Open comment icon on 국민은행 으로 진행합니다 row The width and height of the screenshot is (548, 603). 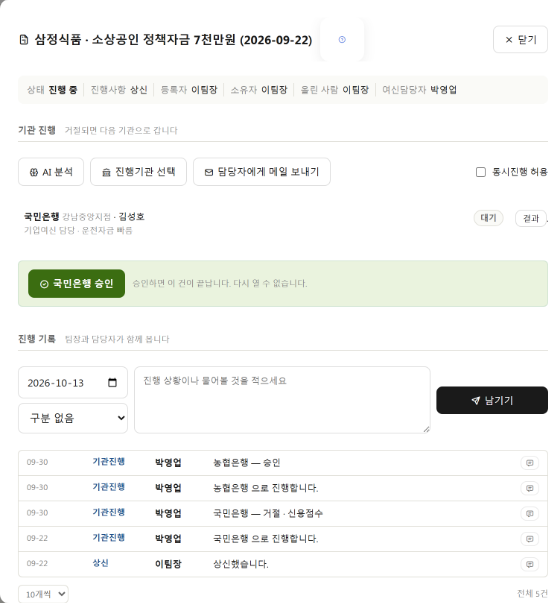(x=530, y=539)
